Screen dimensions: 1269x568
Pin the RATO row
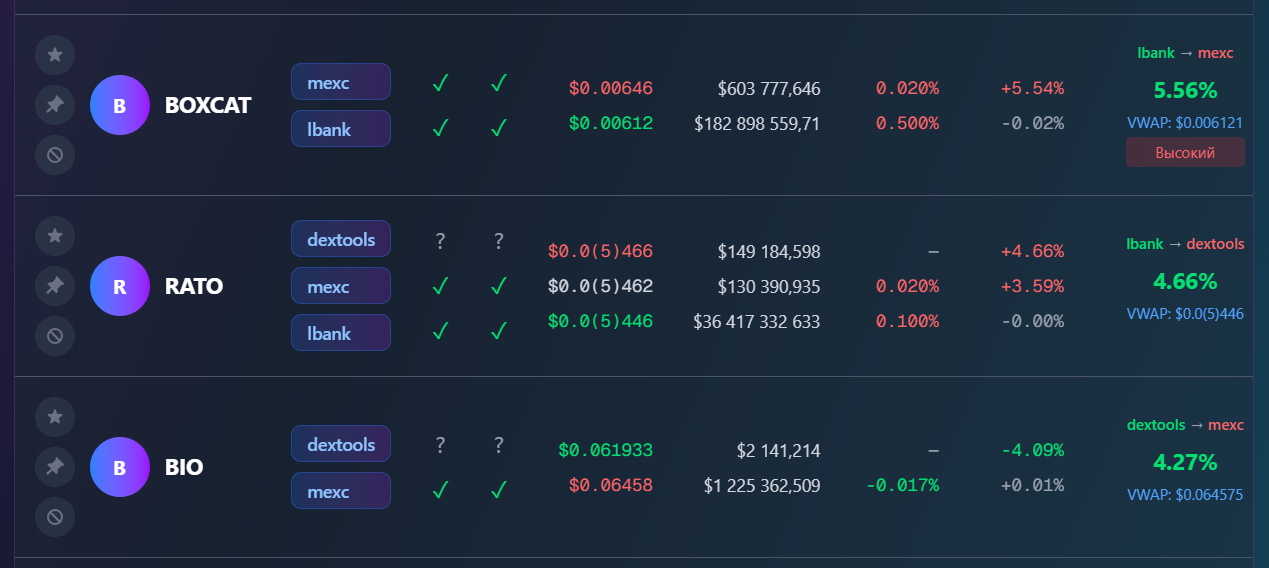55,286
